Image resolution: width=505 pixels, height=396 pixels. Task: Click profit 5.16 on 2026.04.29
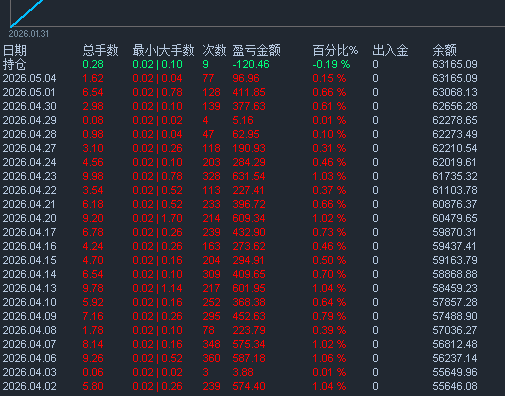243,120
